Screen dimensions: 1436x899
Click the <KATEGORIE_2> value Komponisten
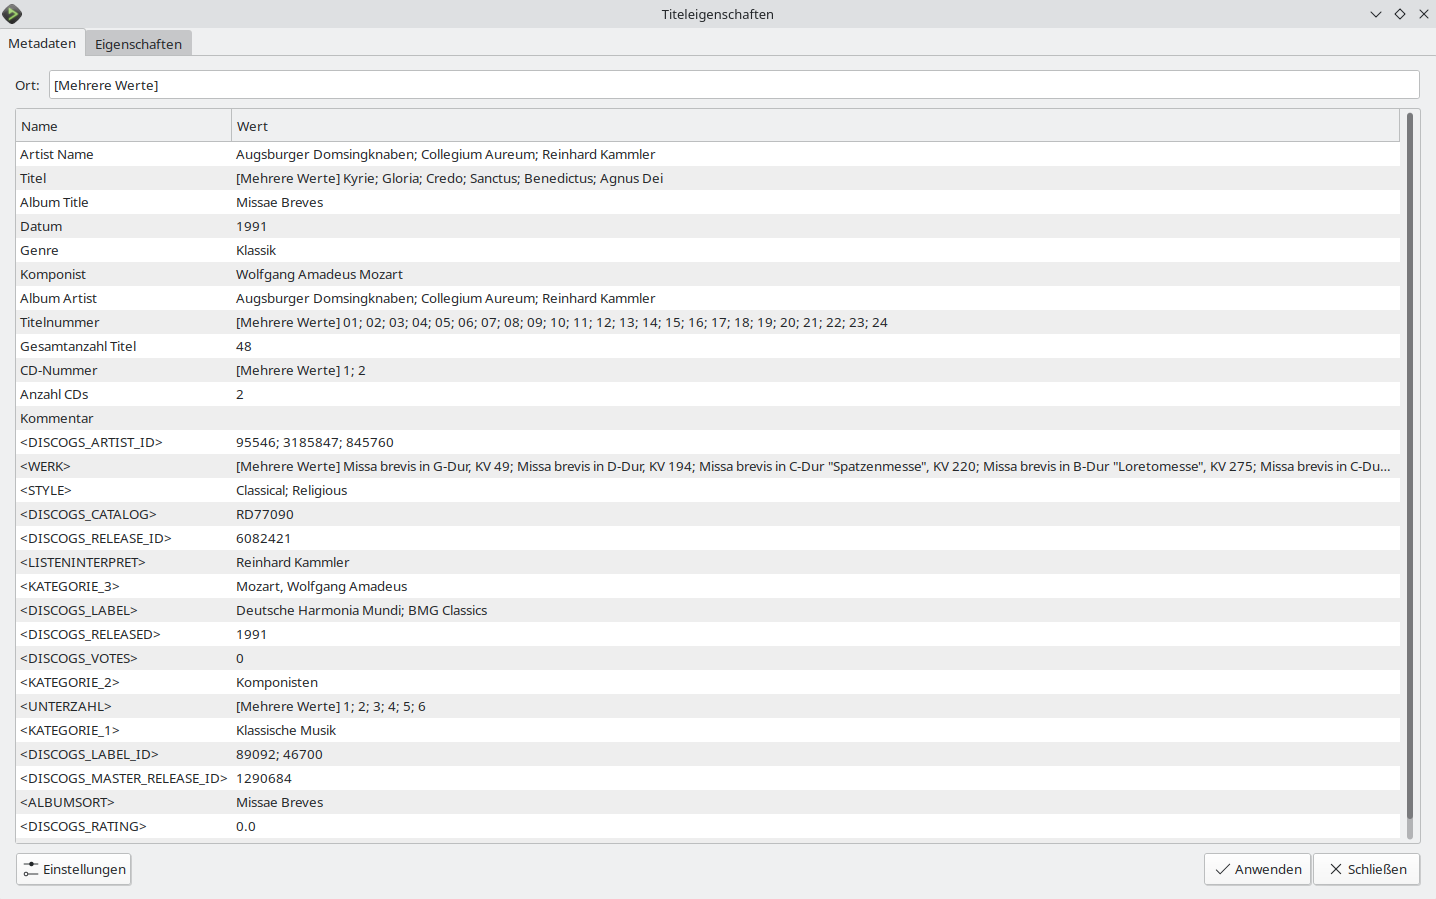(x=277, y=682)
